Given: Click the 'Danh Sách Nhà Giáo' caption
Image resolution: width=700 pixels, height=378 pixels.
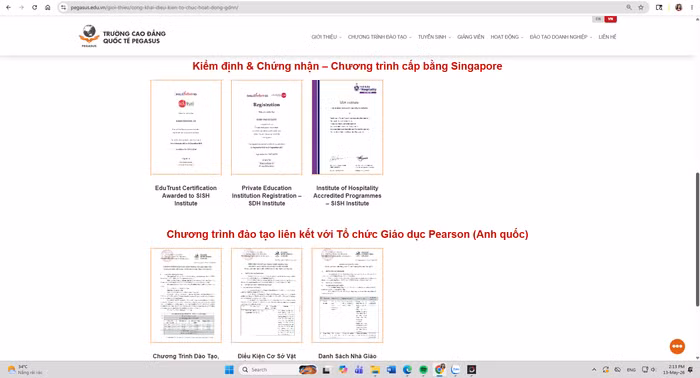Looking at the screenshot, I should 347,356.
